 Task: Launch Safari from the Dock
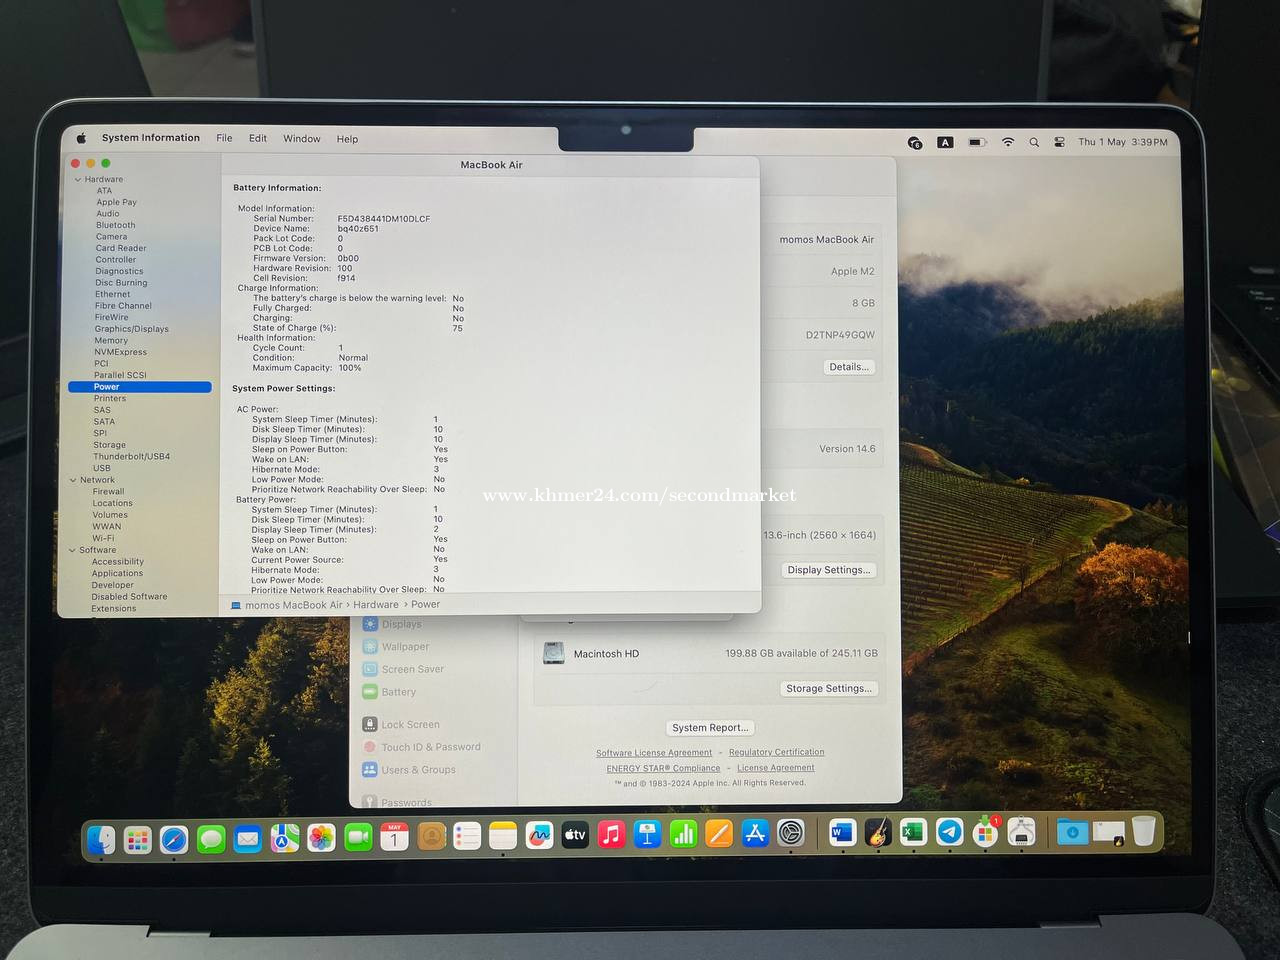point(174,839)
